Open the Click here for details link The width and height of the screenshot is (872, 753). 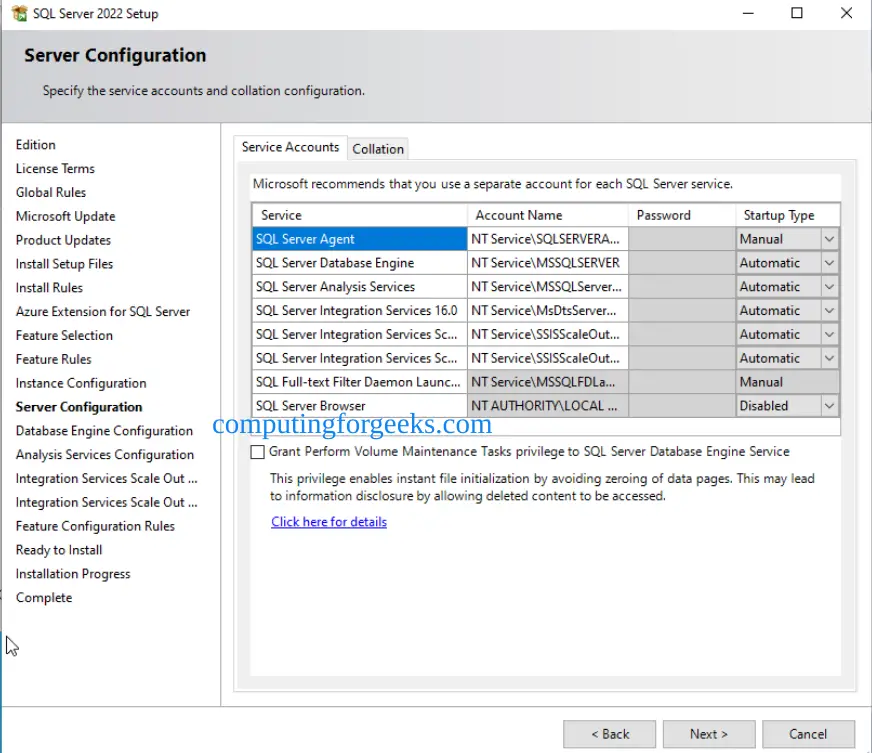click(329, 522)
